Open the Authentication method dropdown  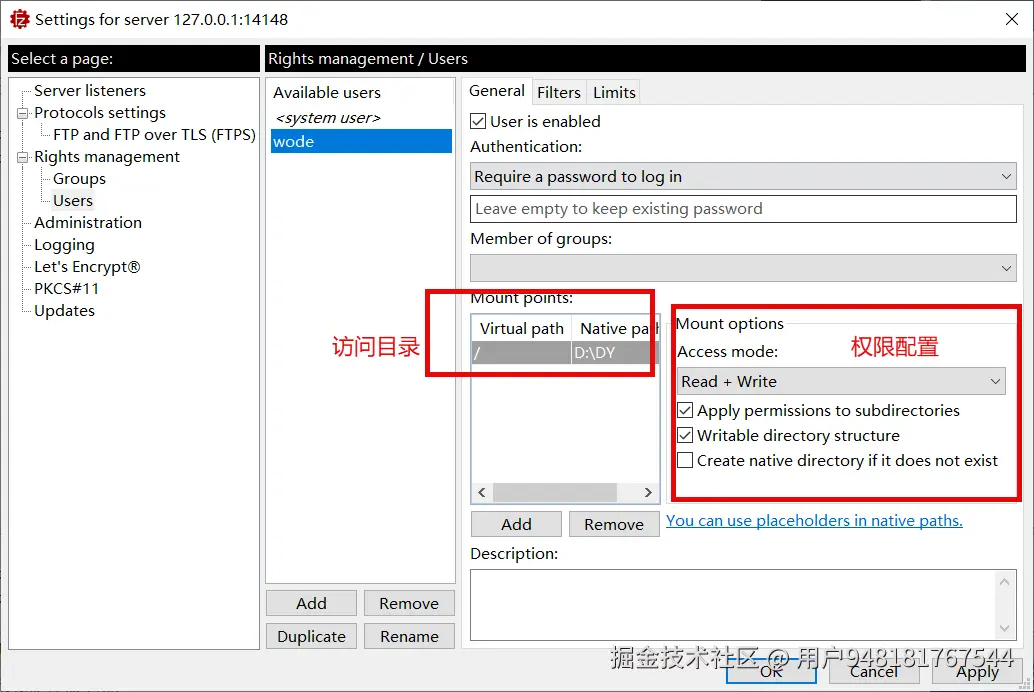tap(743, 177)
